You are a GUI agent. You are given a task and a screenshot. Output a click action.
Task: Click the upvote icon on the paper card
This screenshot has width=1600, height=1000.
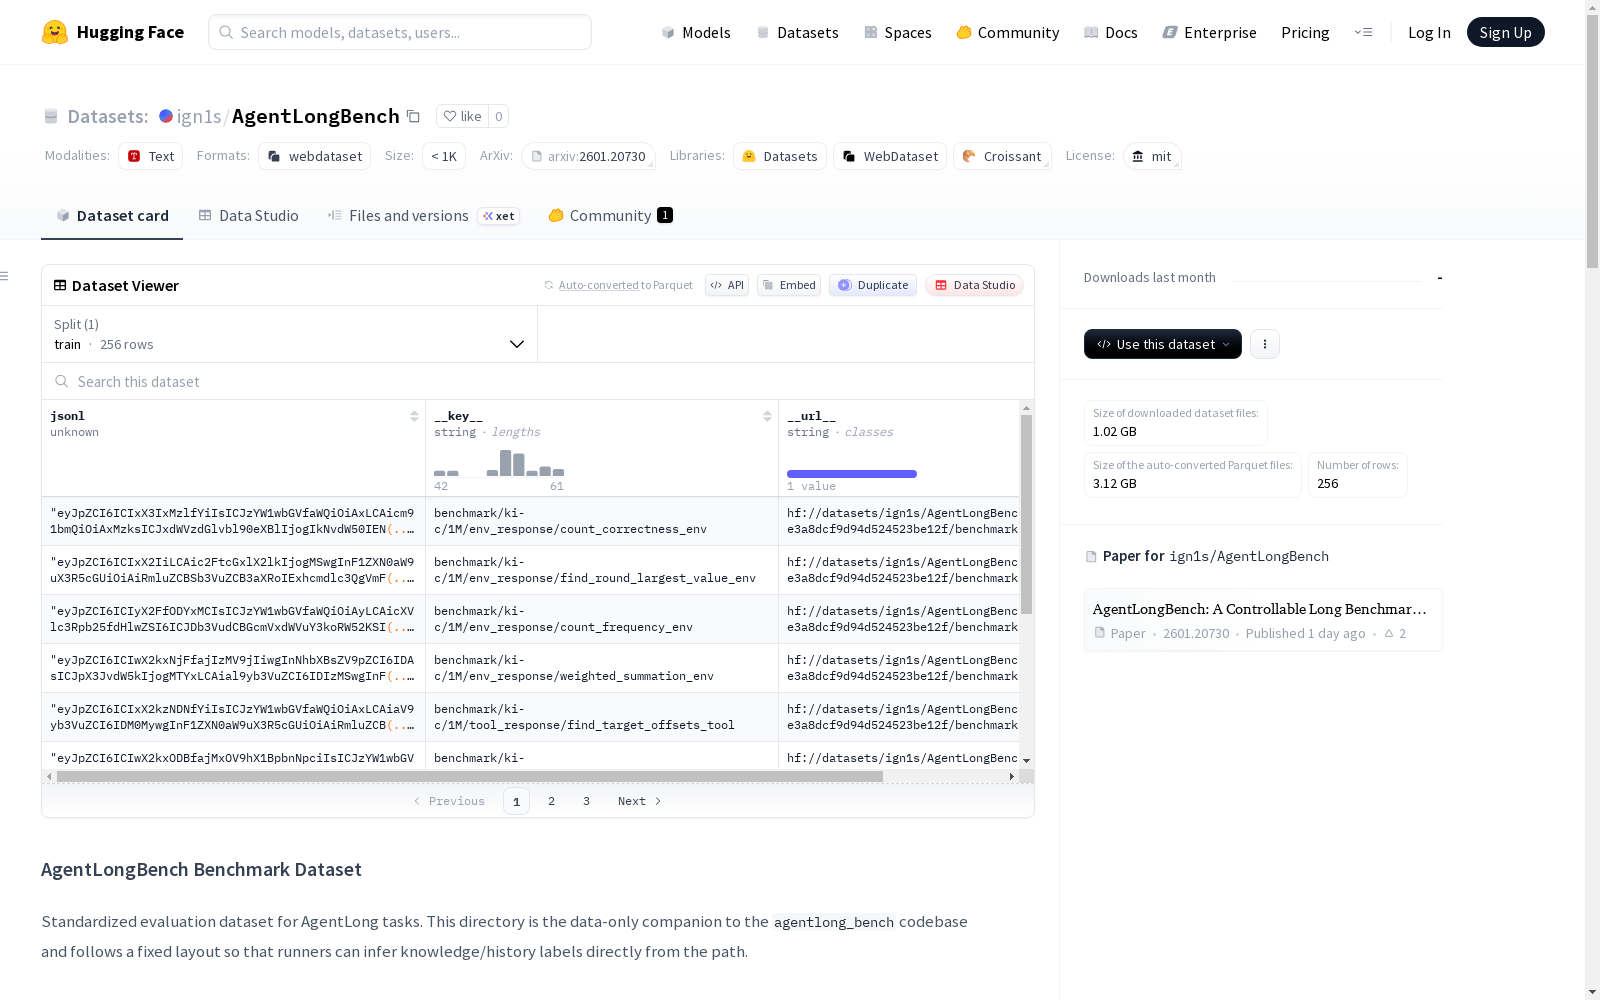1389,633
